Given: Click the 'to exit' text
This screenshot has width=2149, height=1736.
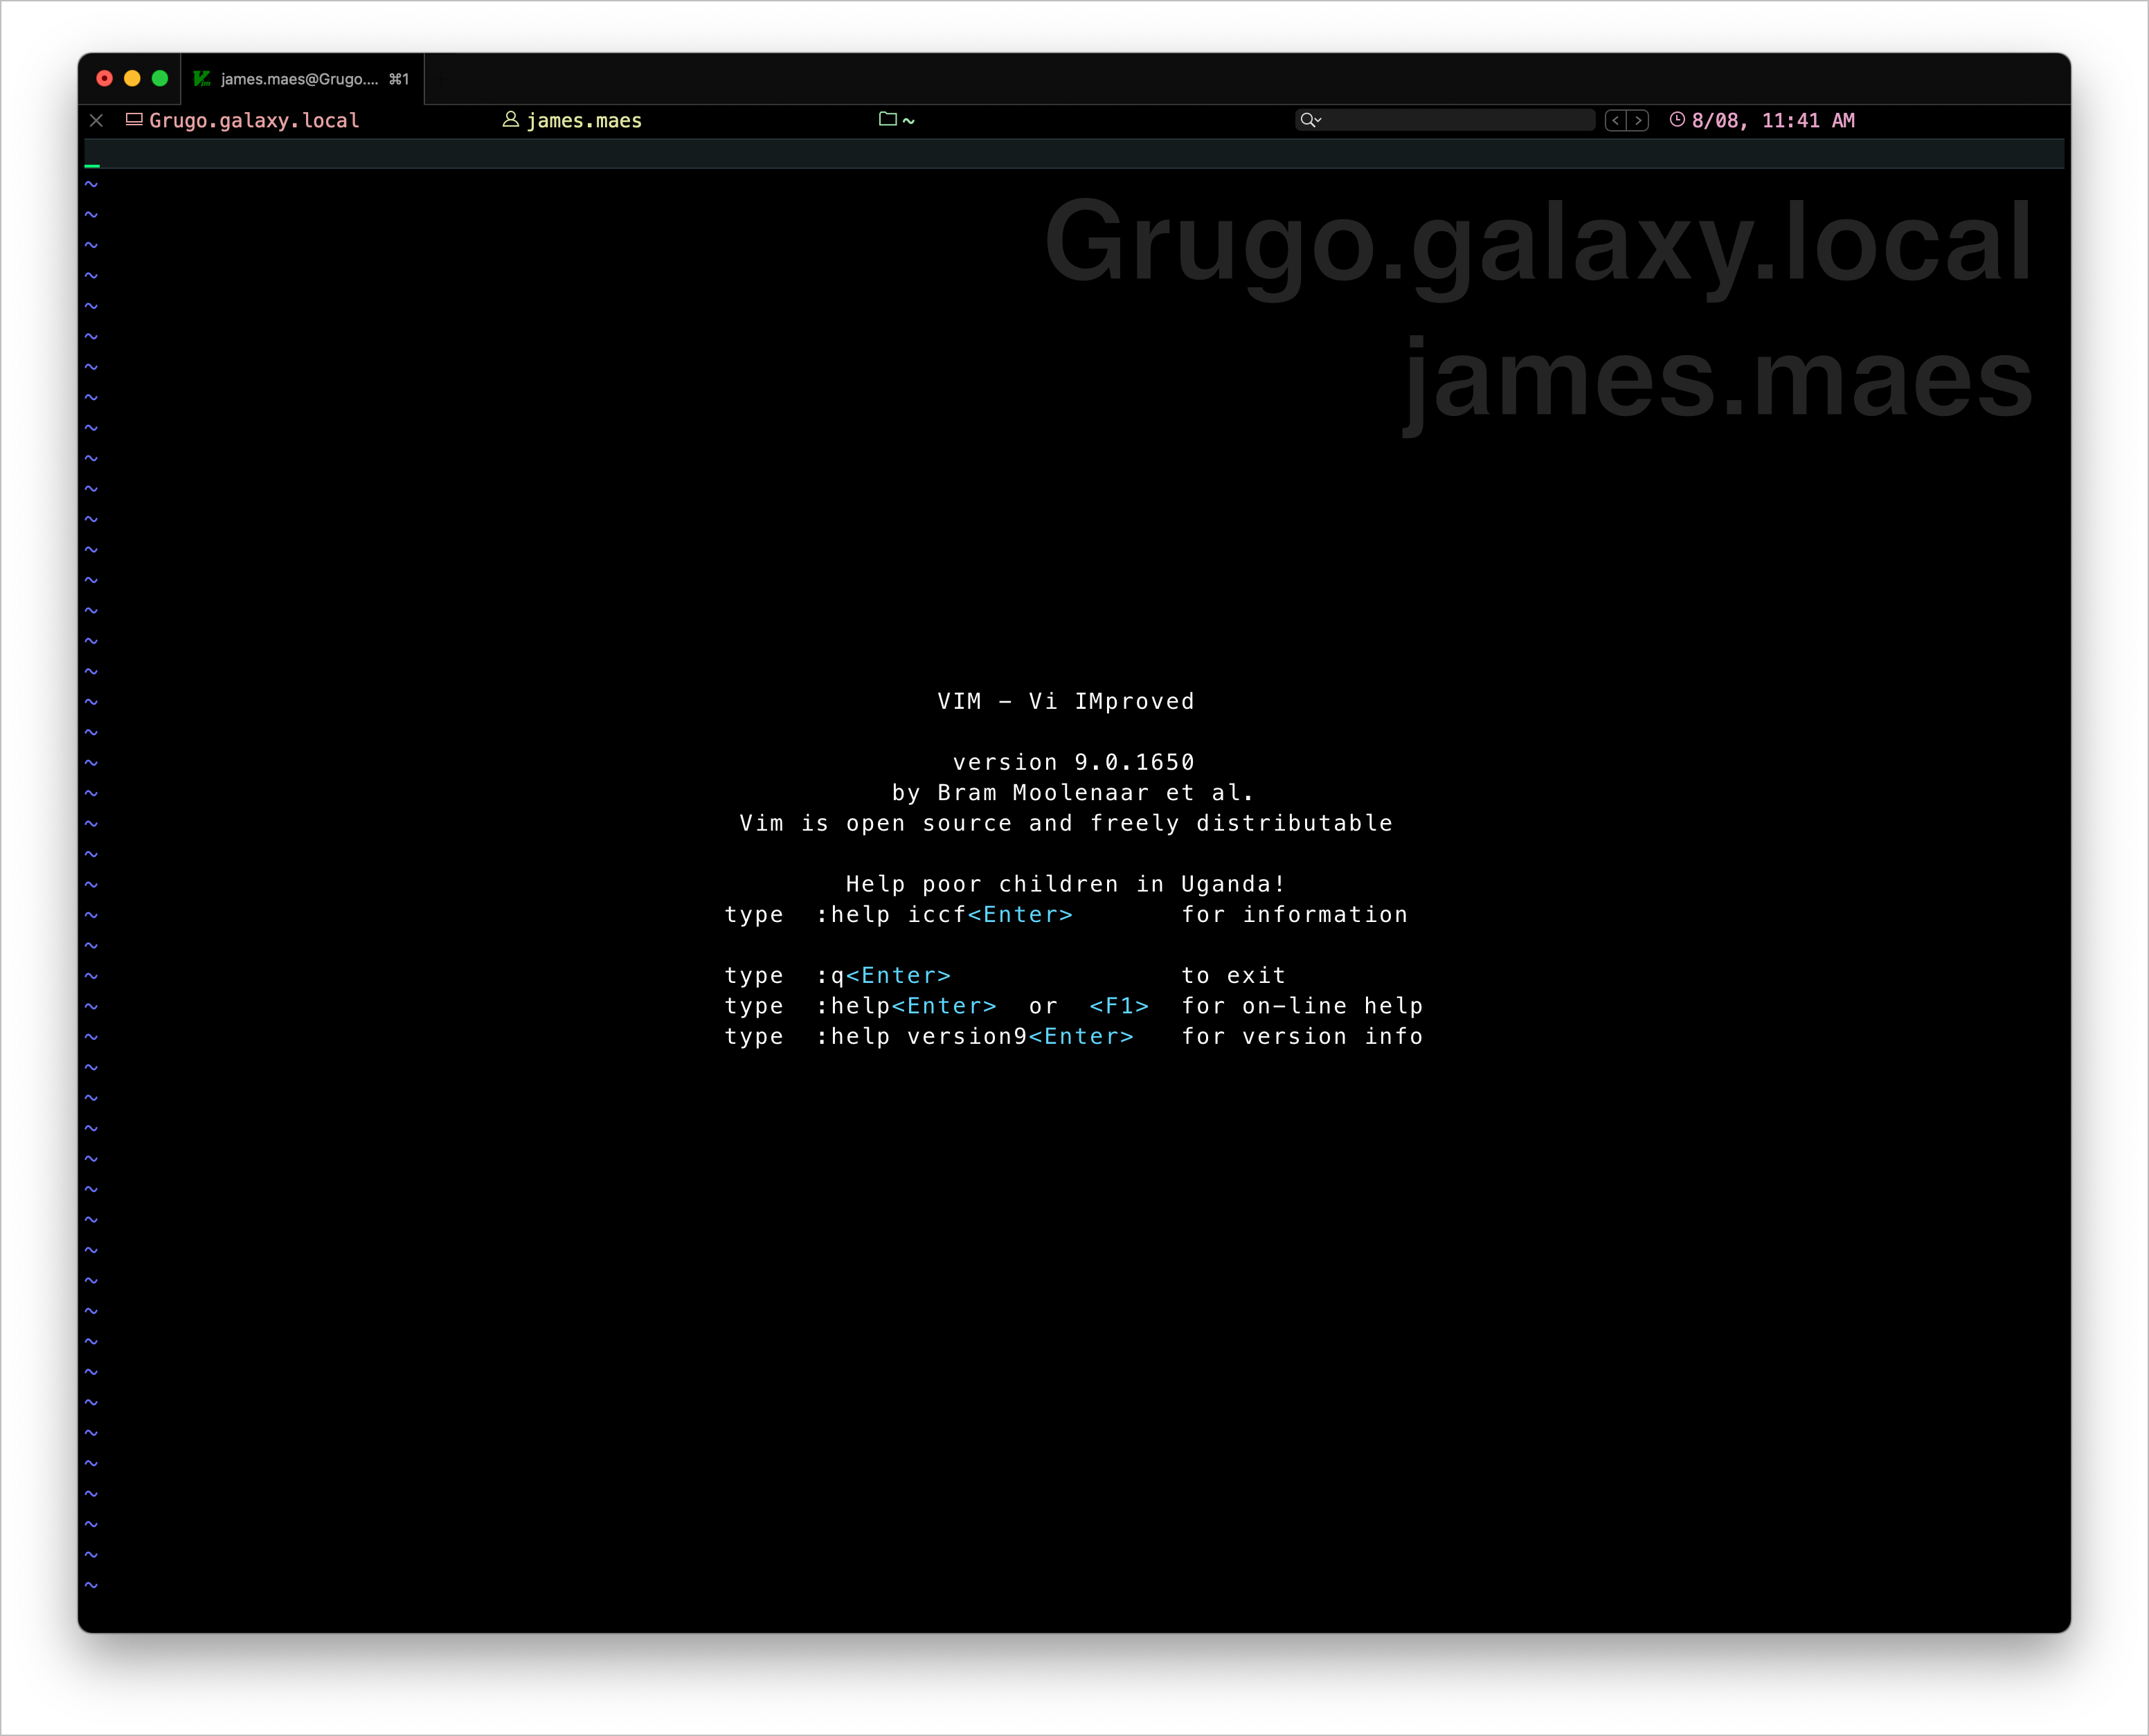Looking at the screenshot, I should pyautogui.click(x=1234, y=975).
